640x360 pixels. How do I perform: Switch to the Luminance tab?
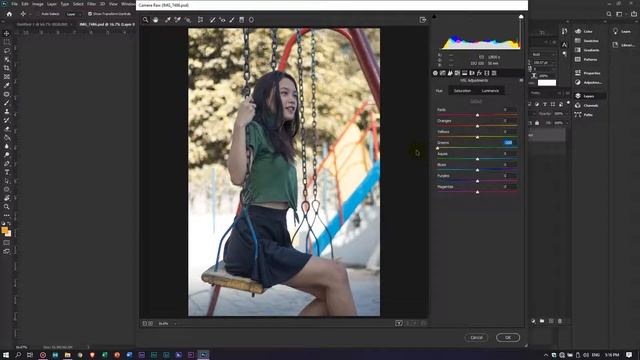[490, 91]
